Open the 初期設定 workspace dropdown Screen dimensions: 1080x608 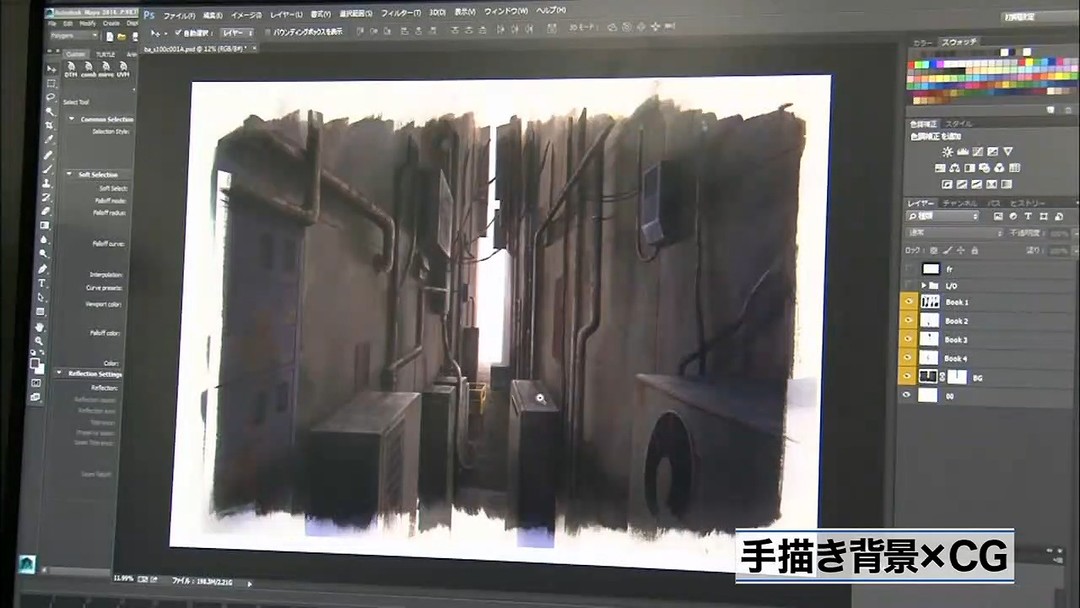(x=1040, y=17)
